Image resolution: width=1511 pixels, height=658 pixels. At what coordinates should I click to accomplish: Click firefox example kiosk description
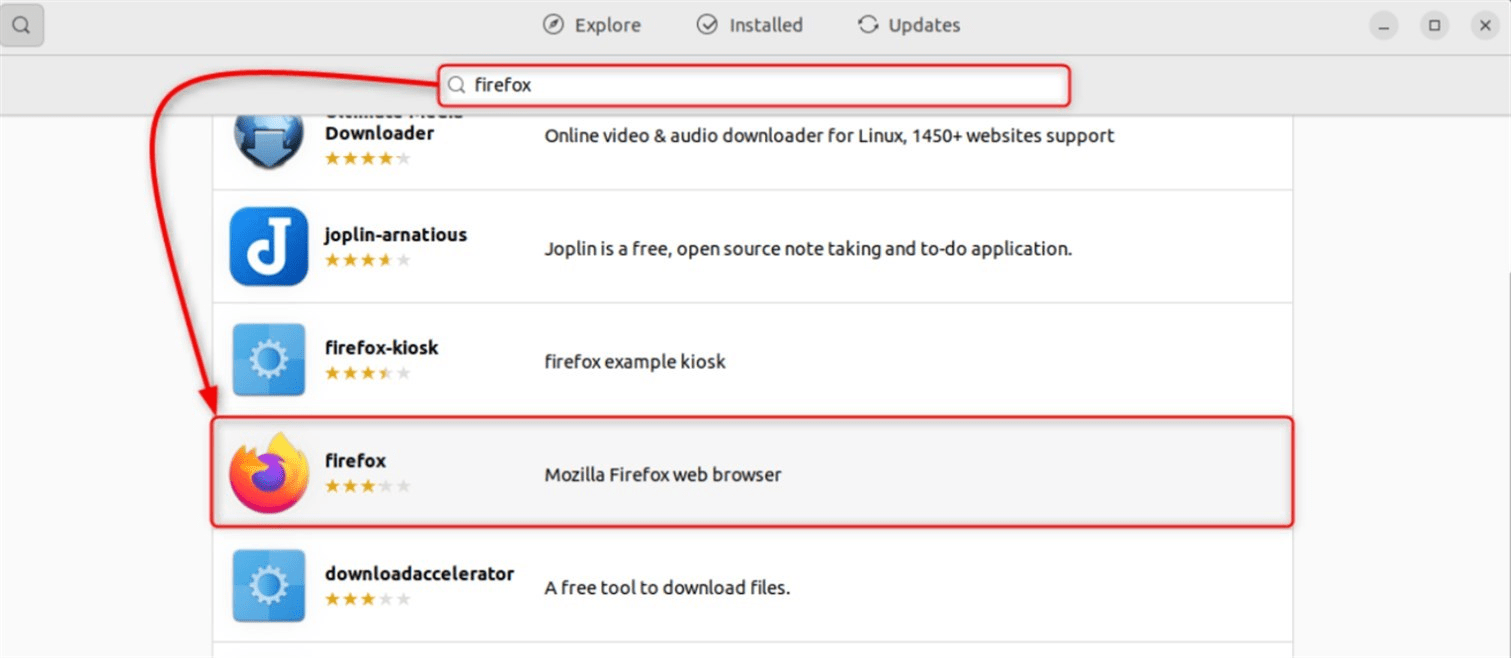coord(635,361)
